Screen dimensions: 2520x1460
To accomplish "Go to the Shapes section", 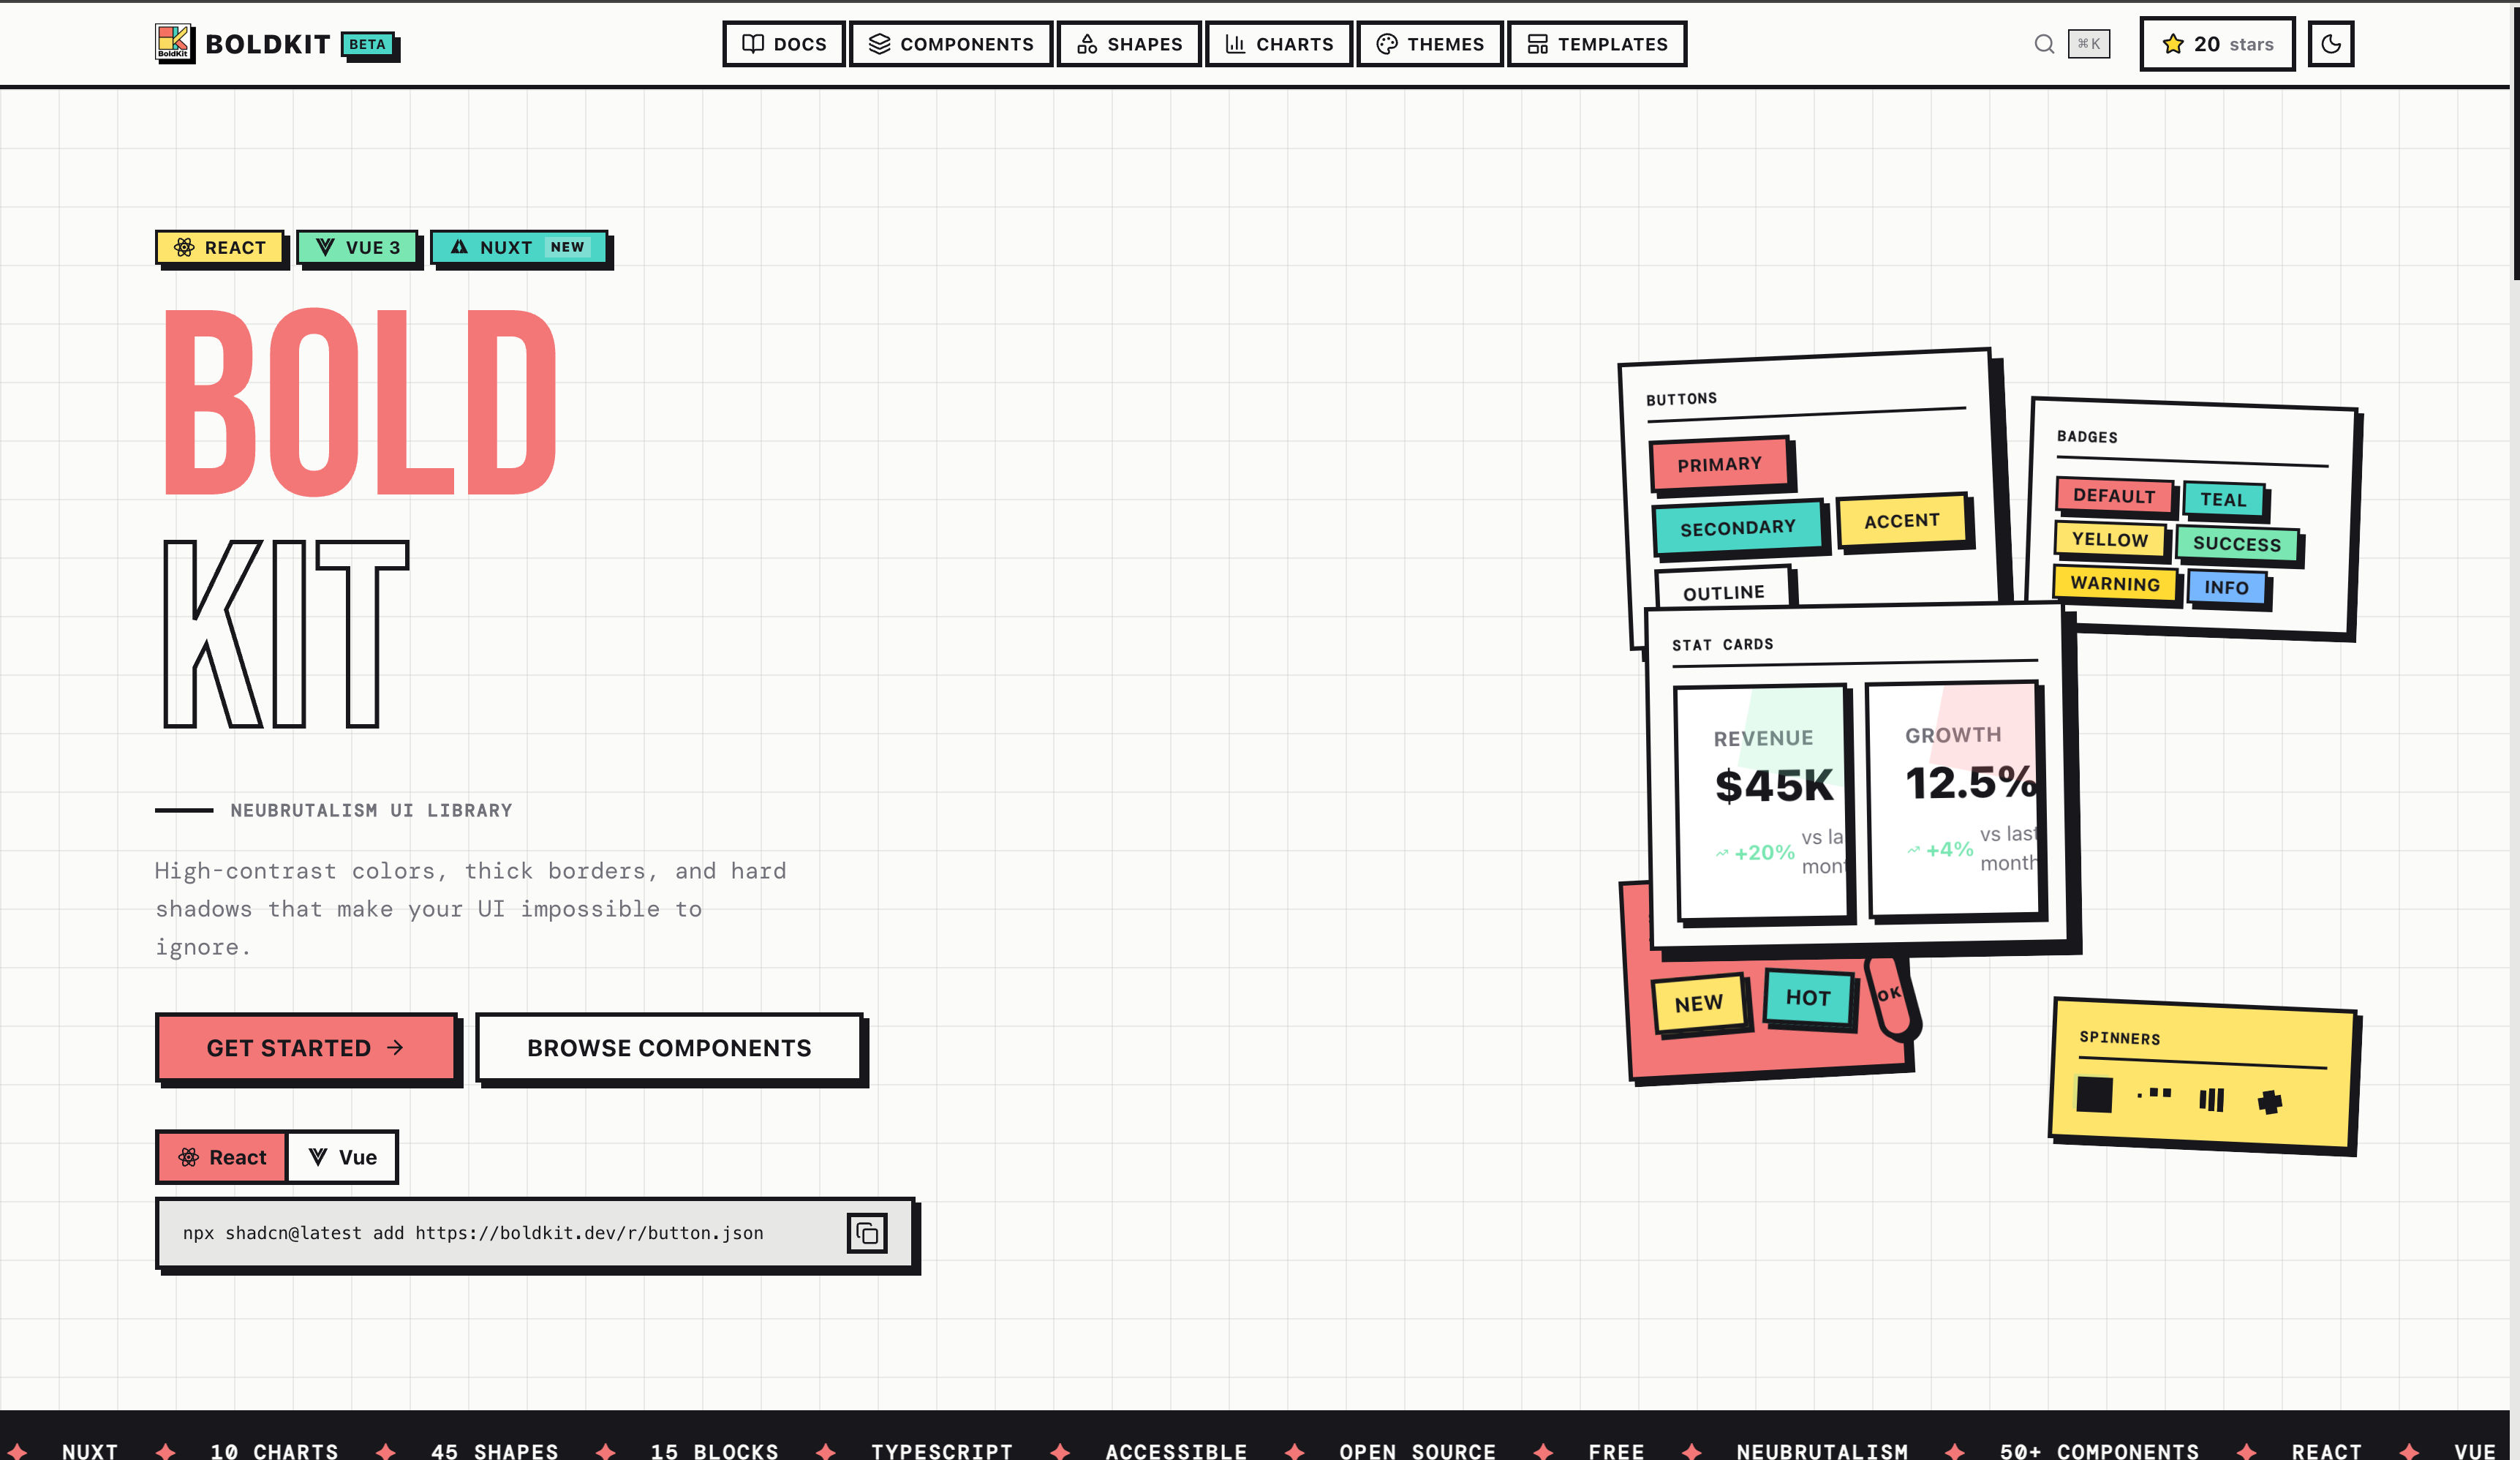I will coord(1129,44).
